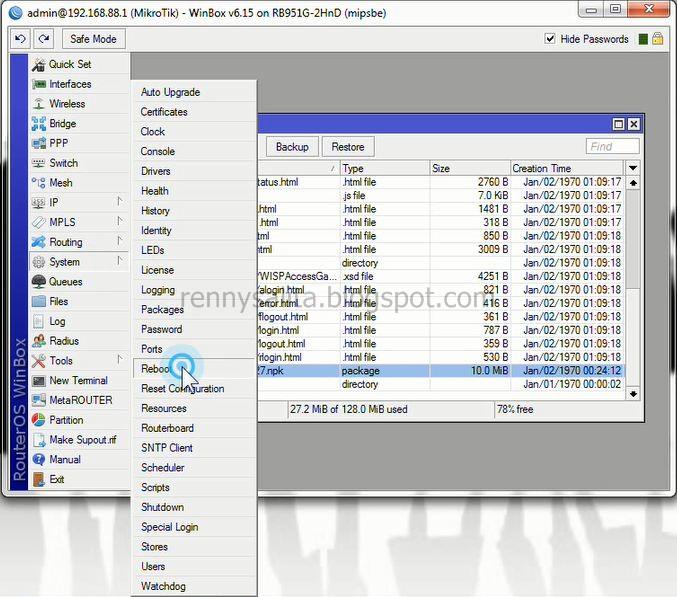This screenshot has height=597, width=677.
Task: Open the Mesh icon
Action: [x=38, y=183]
